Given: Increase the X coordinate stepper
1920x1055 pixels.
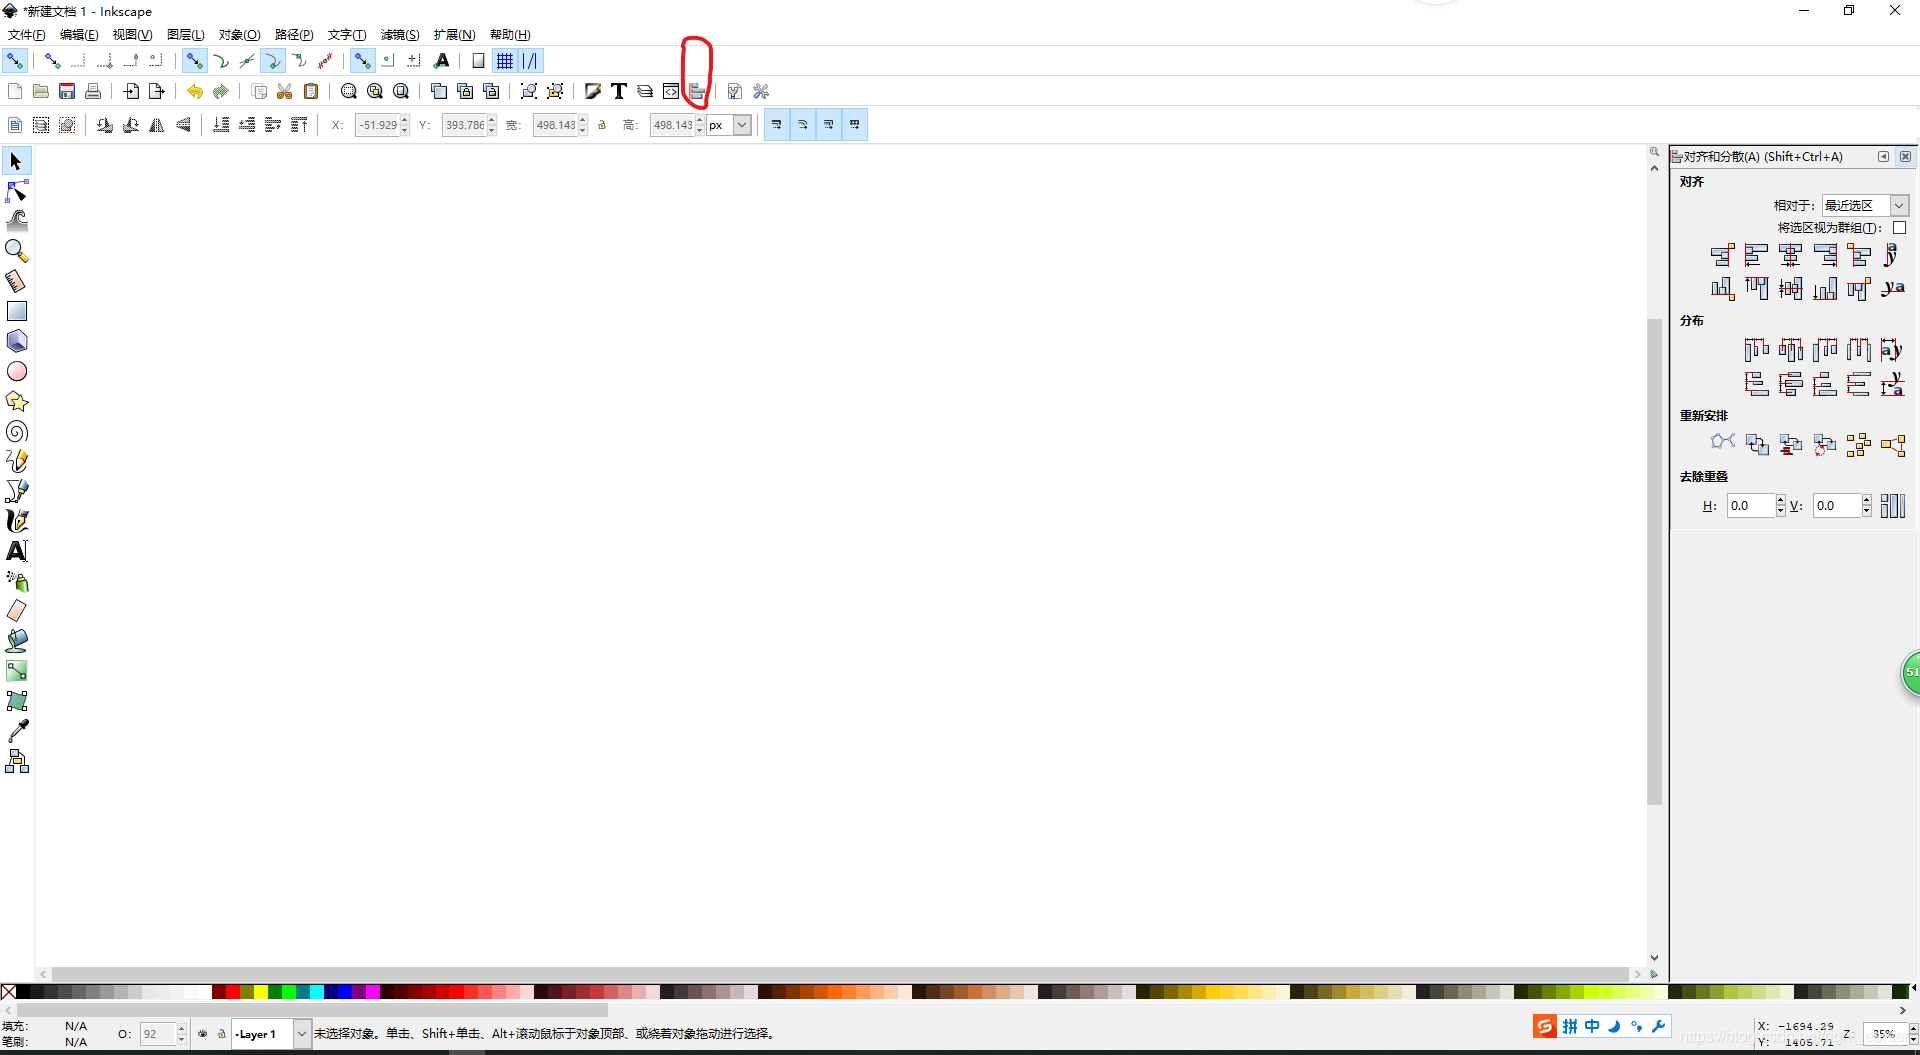Looking at the screenshot, I should 405,120.
